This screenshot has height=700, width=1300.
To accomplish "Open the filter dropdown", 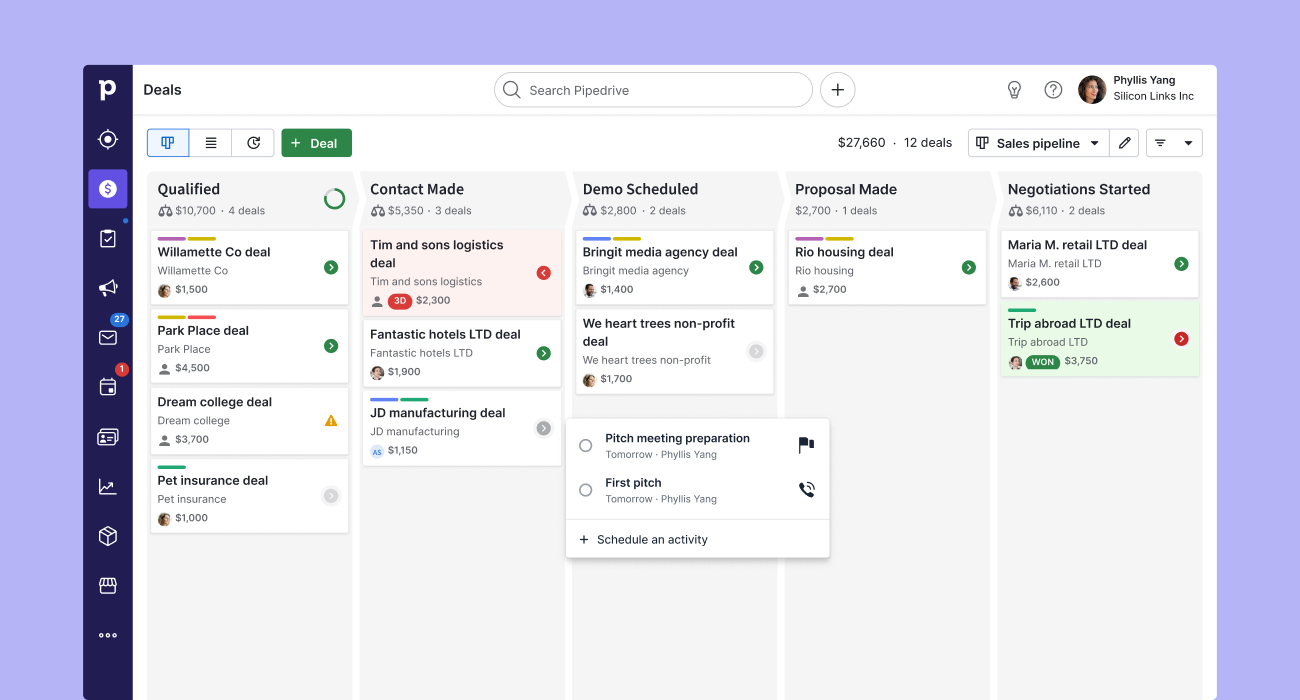I will [x=1174, y=143].
